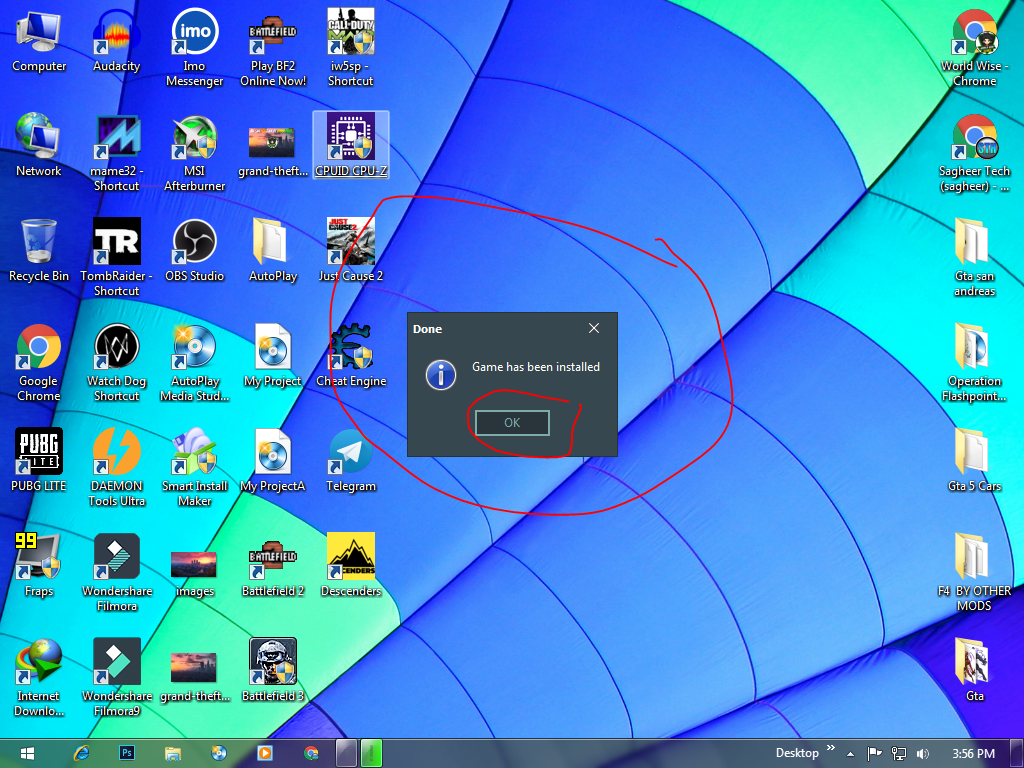Select the My ProjectA file icon
This screenshot has width=1024, height=768.
click(273, 460)
